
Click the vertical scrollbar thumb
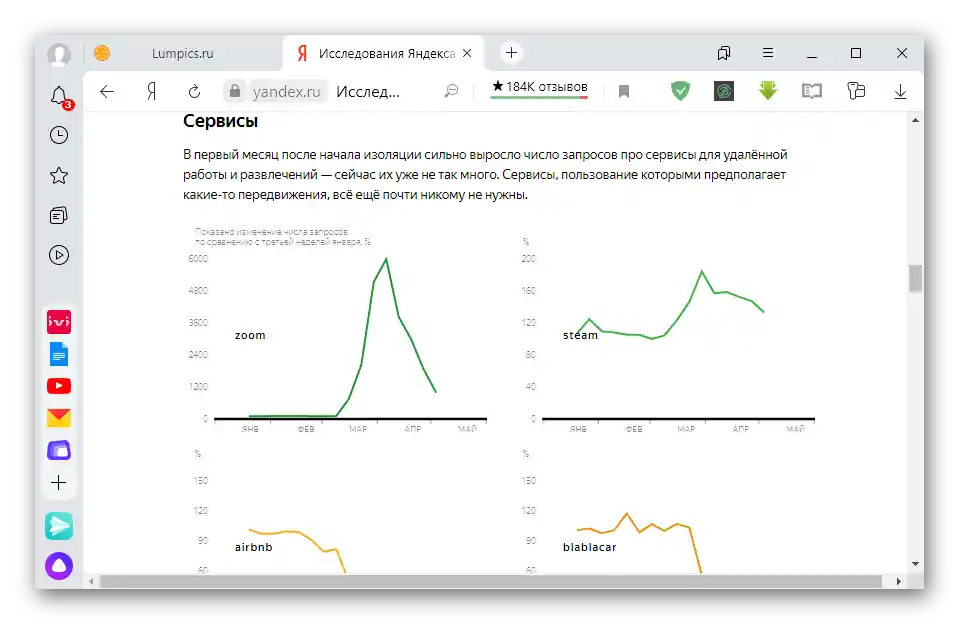click(915, 279)
